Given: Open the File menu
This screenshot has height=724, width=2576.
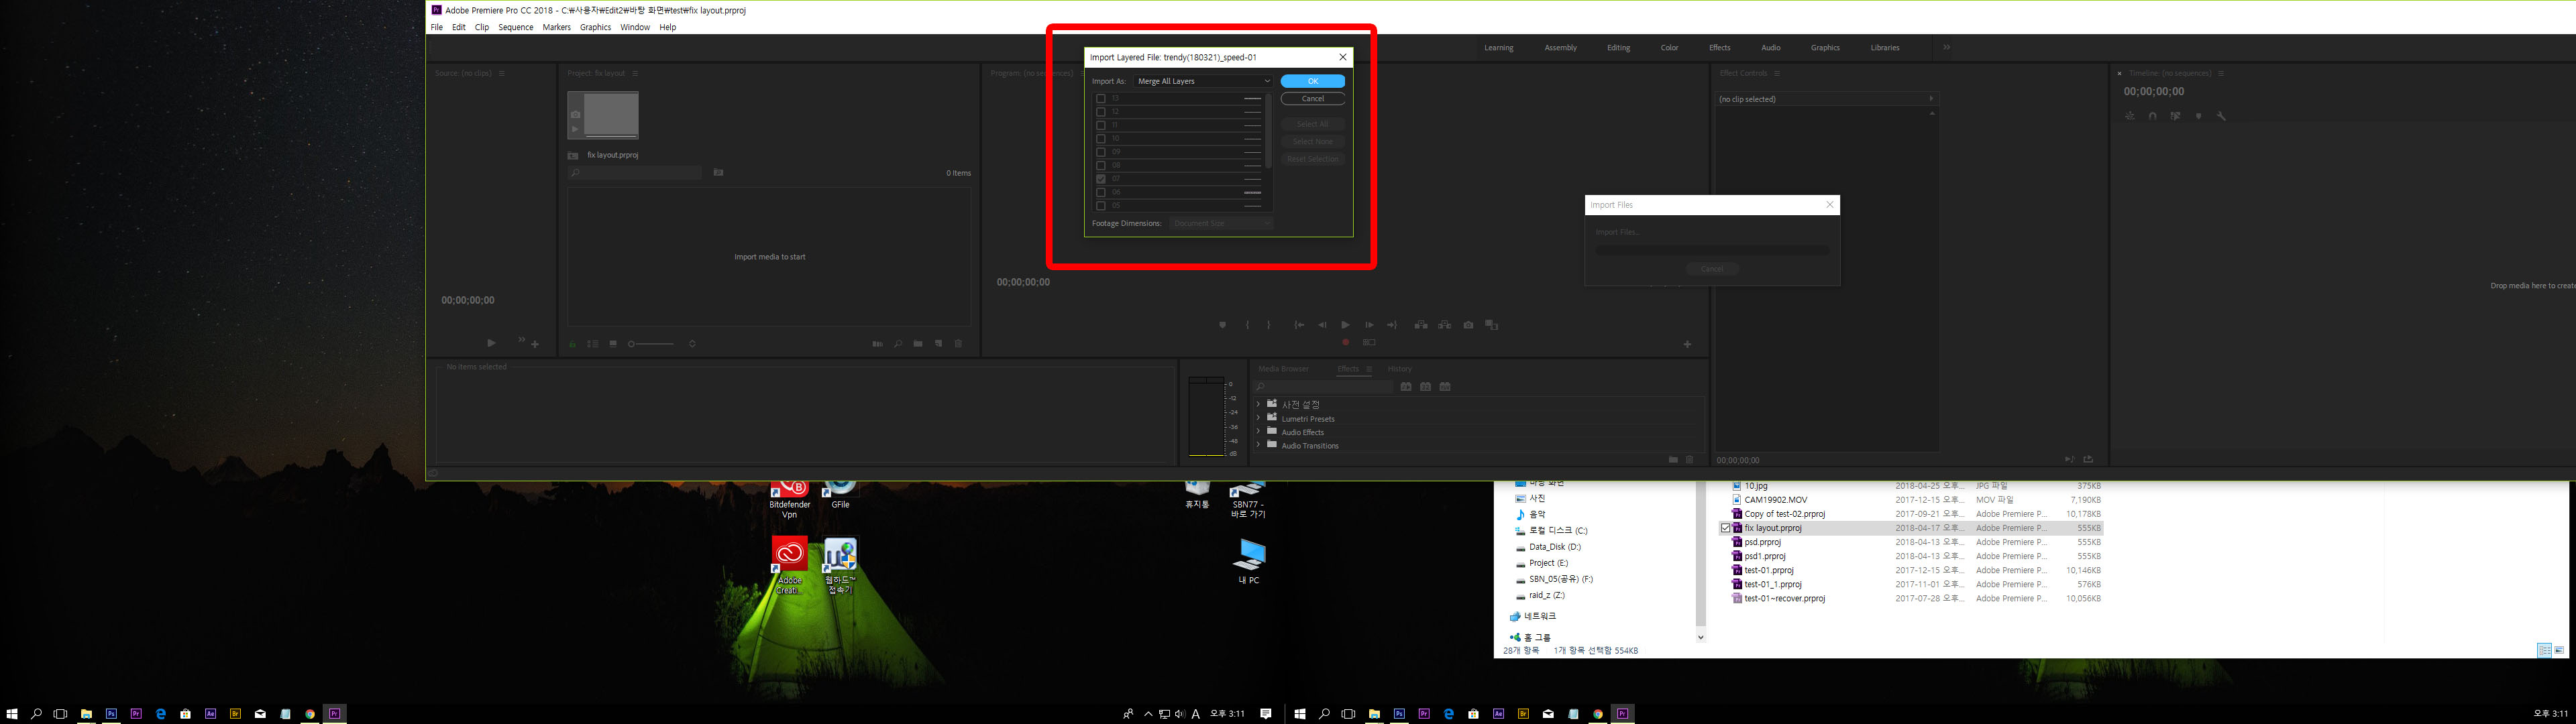Looking at the screenshot, I should [x=436, y=27].
